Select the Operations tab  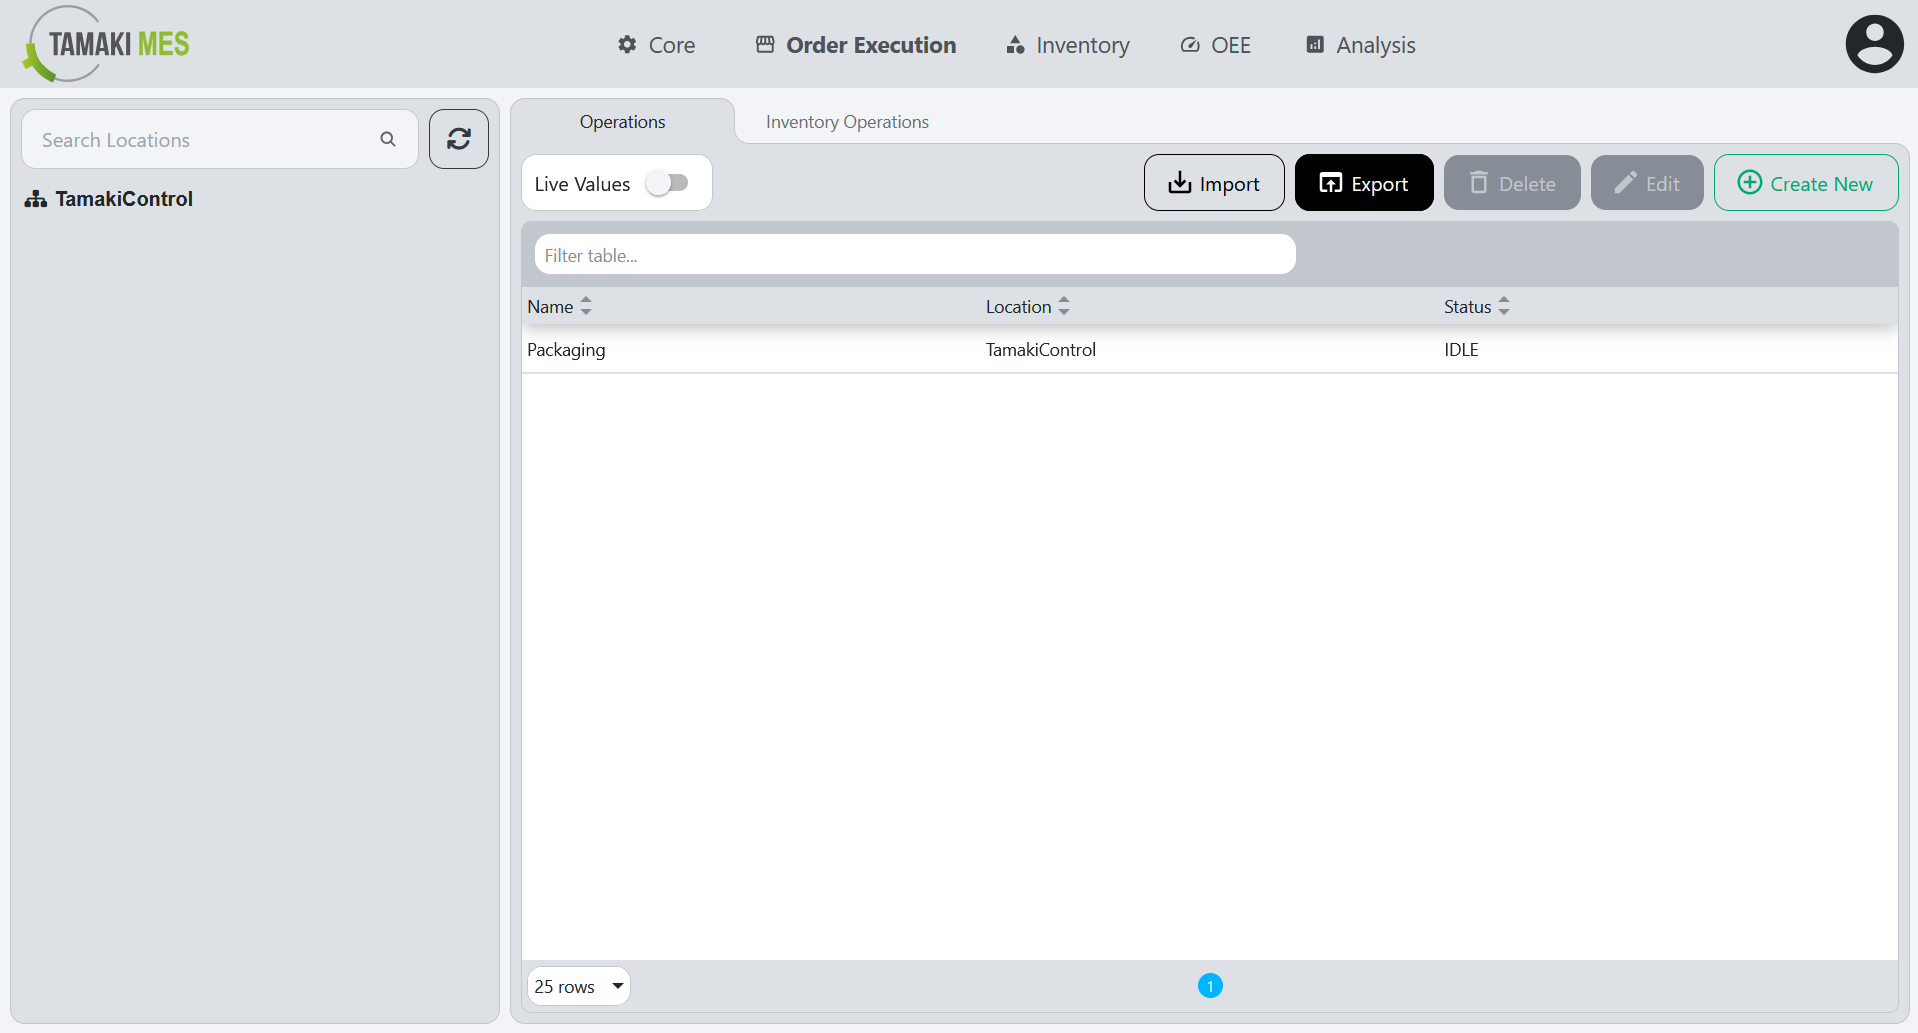[621, 121]
